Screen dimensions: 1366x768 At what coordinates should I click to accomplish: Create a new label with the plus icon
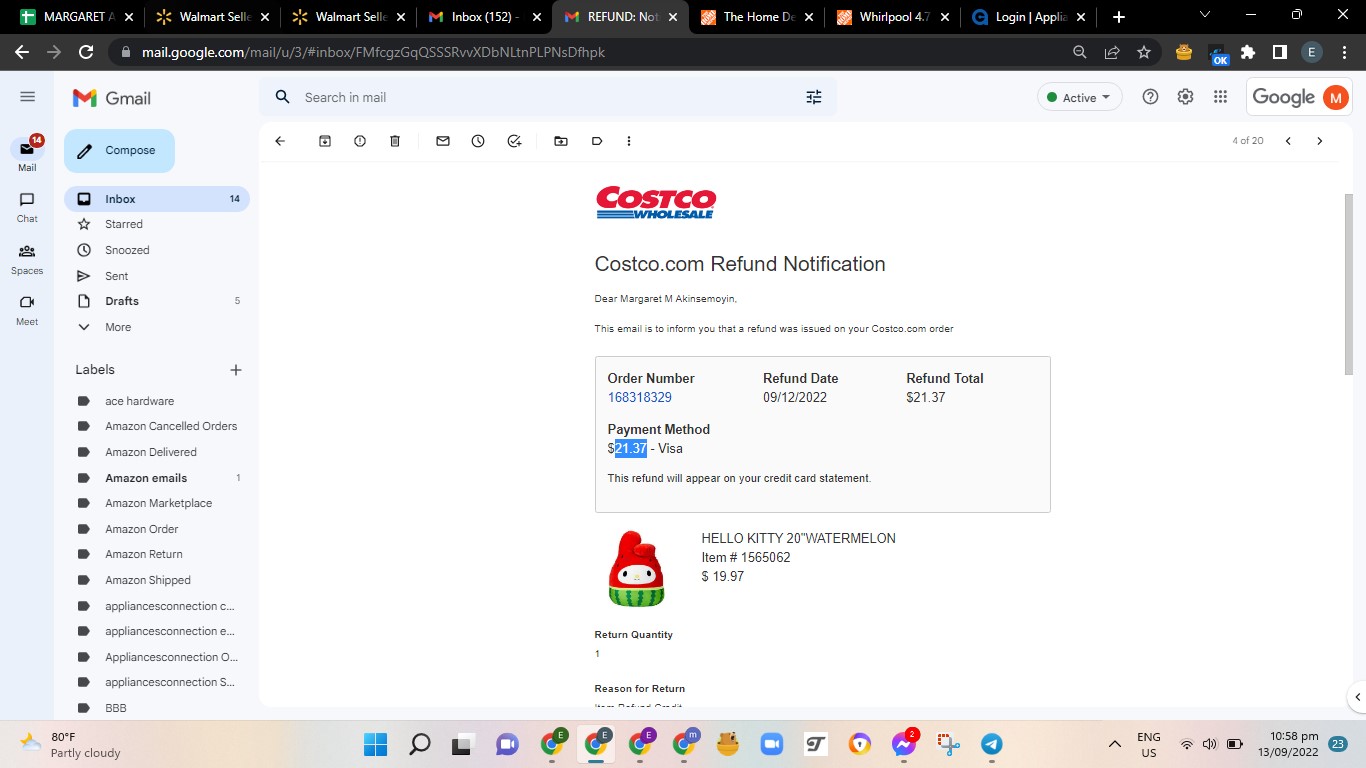(x=236, y=370)
